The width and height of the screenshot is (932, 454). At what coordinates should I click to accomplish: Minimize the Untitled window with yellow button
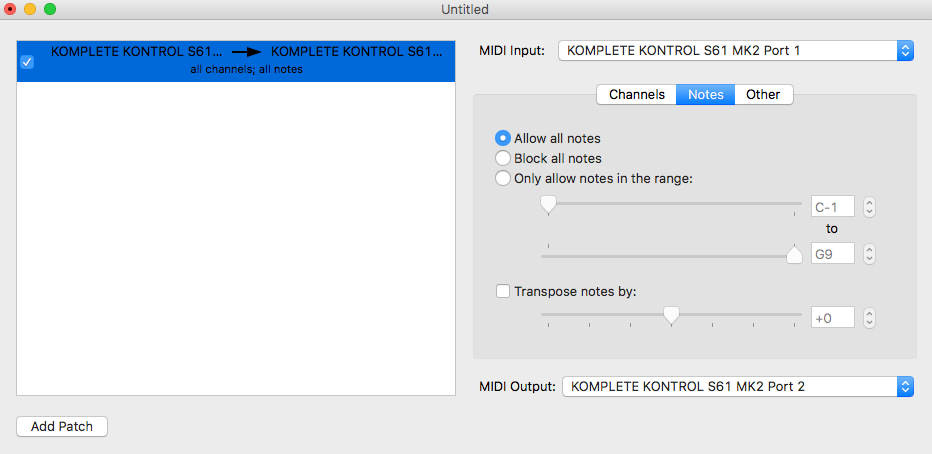(30, 10)
